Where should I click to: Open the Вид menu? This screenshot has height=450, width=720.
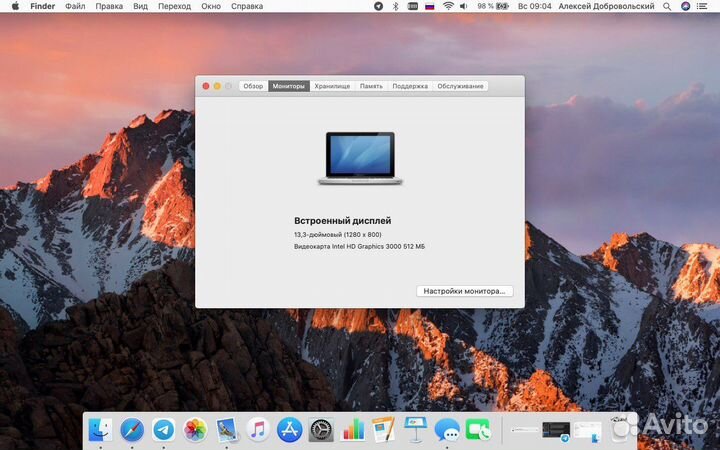[x=140, y=6]
